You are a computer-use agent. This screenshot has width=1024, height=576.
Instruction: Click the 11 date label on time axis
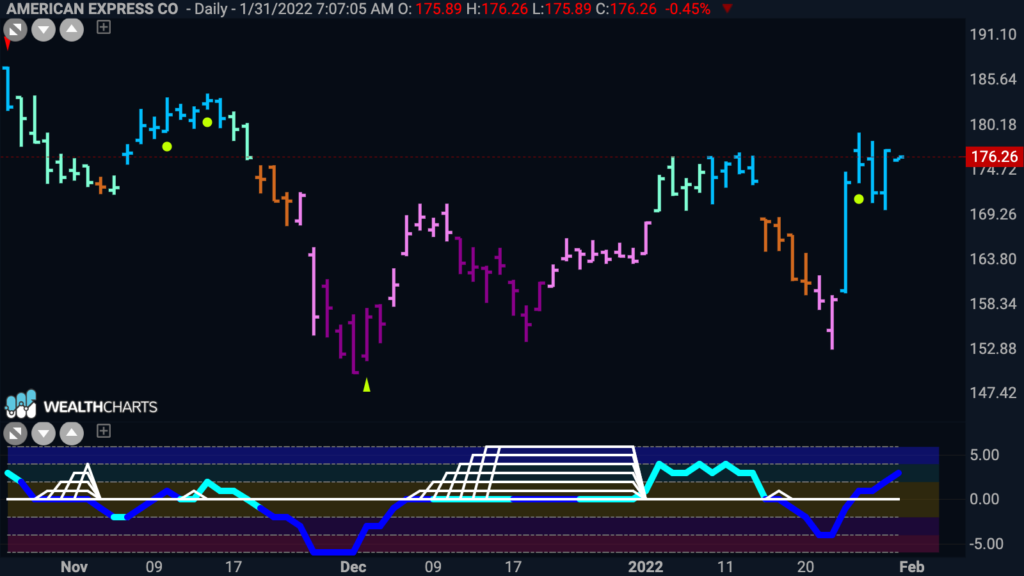(725, 567)
